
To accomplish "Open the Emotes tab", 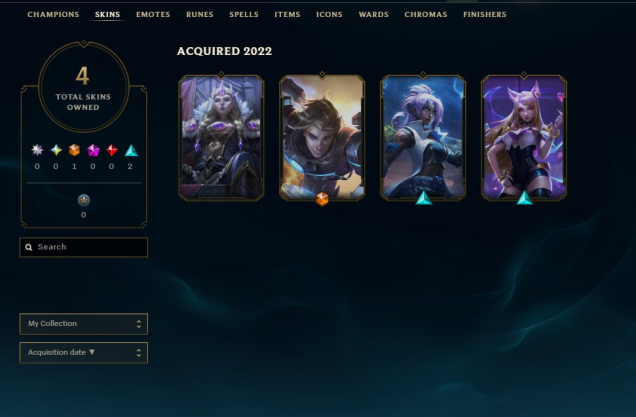I will point(153,15).
